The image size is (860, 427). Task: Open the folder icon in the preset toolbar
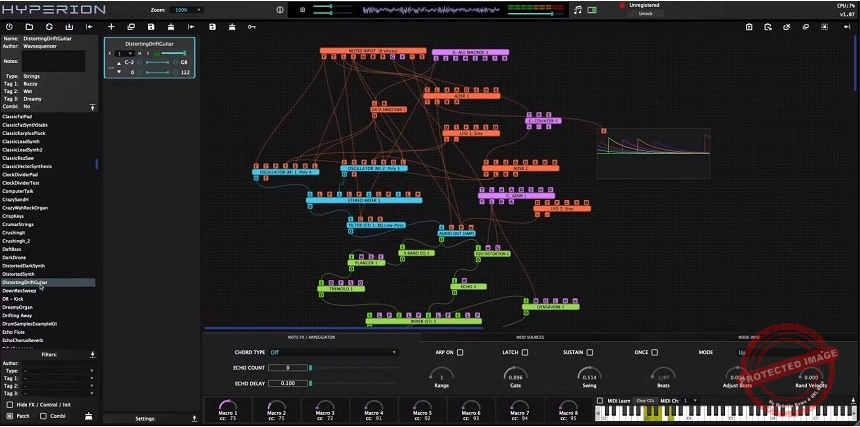[x=29, y=27]
